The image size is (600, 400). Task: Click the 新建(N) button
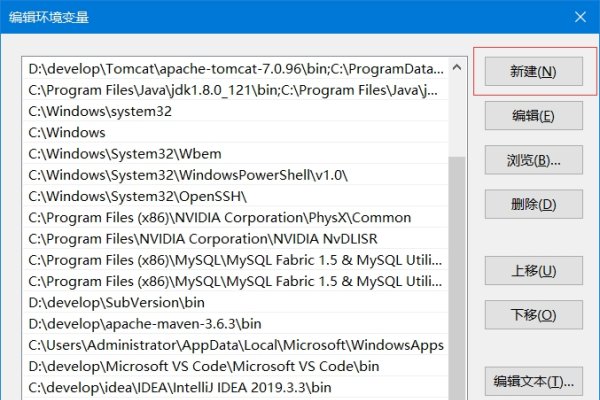pos(533,72)
